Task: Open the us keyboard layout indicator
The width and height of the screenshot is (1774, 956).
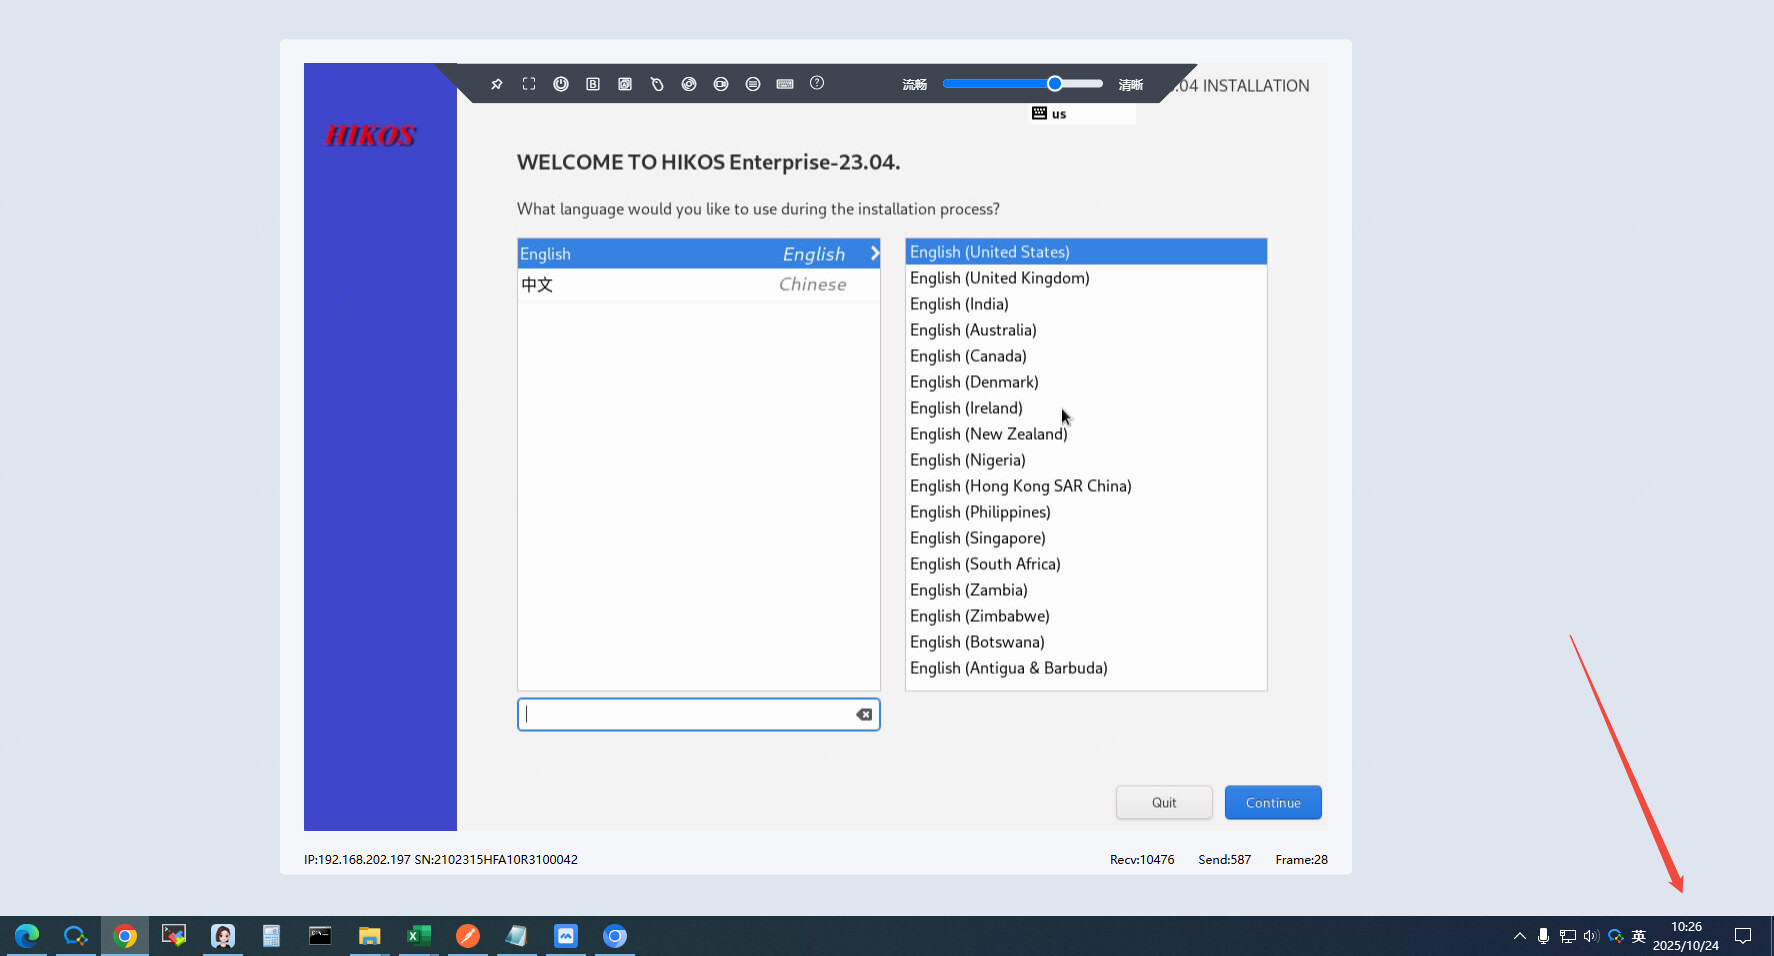Action: pos(1049,114)
